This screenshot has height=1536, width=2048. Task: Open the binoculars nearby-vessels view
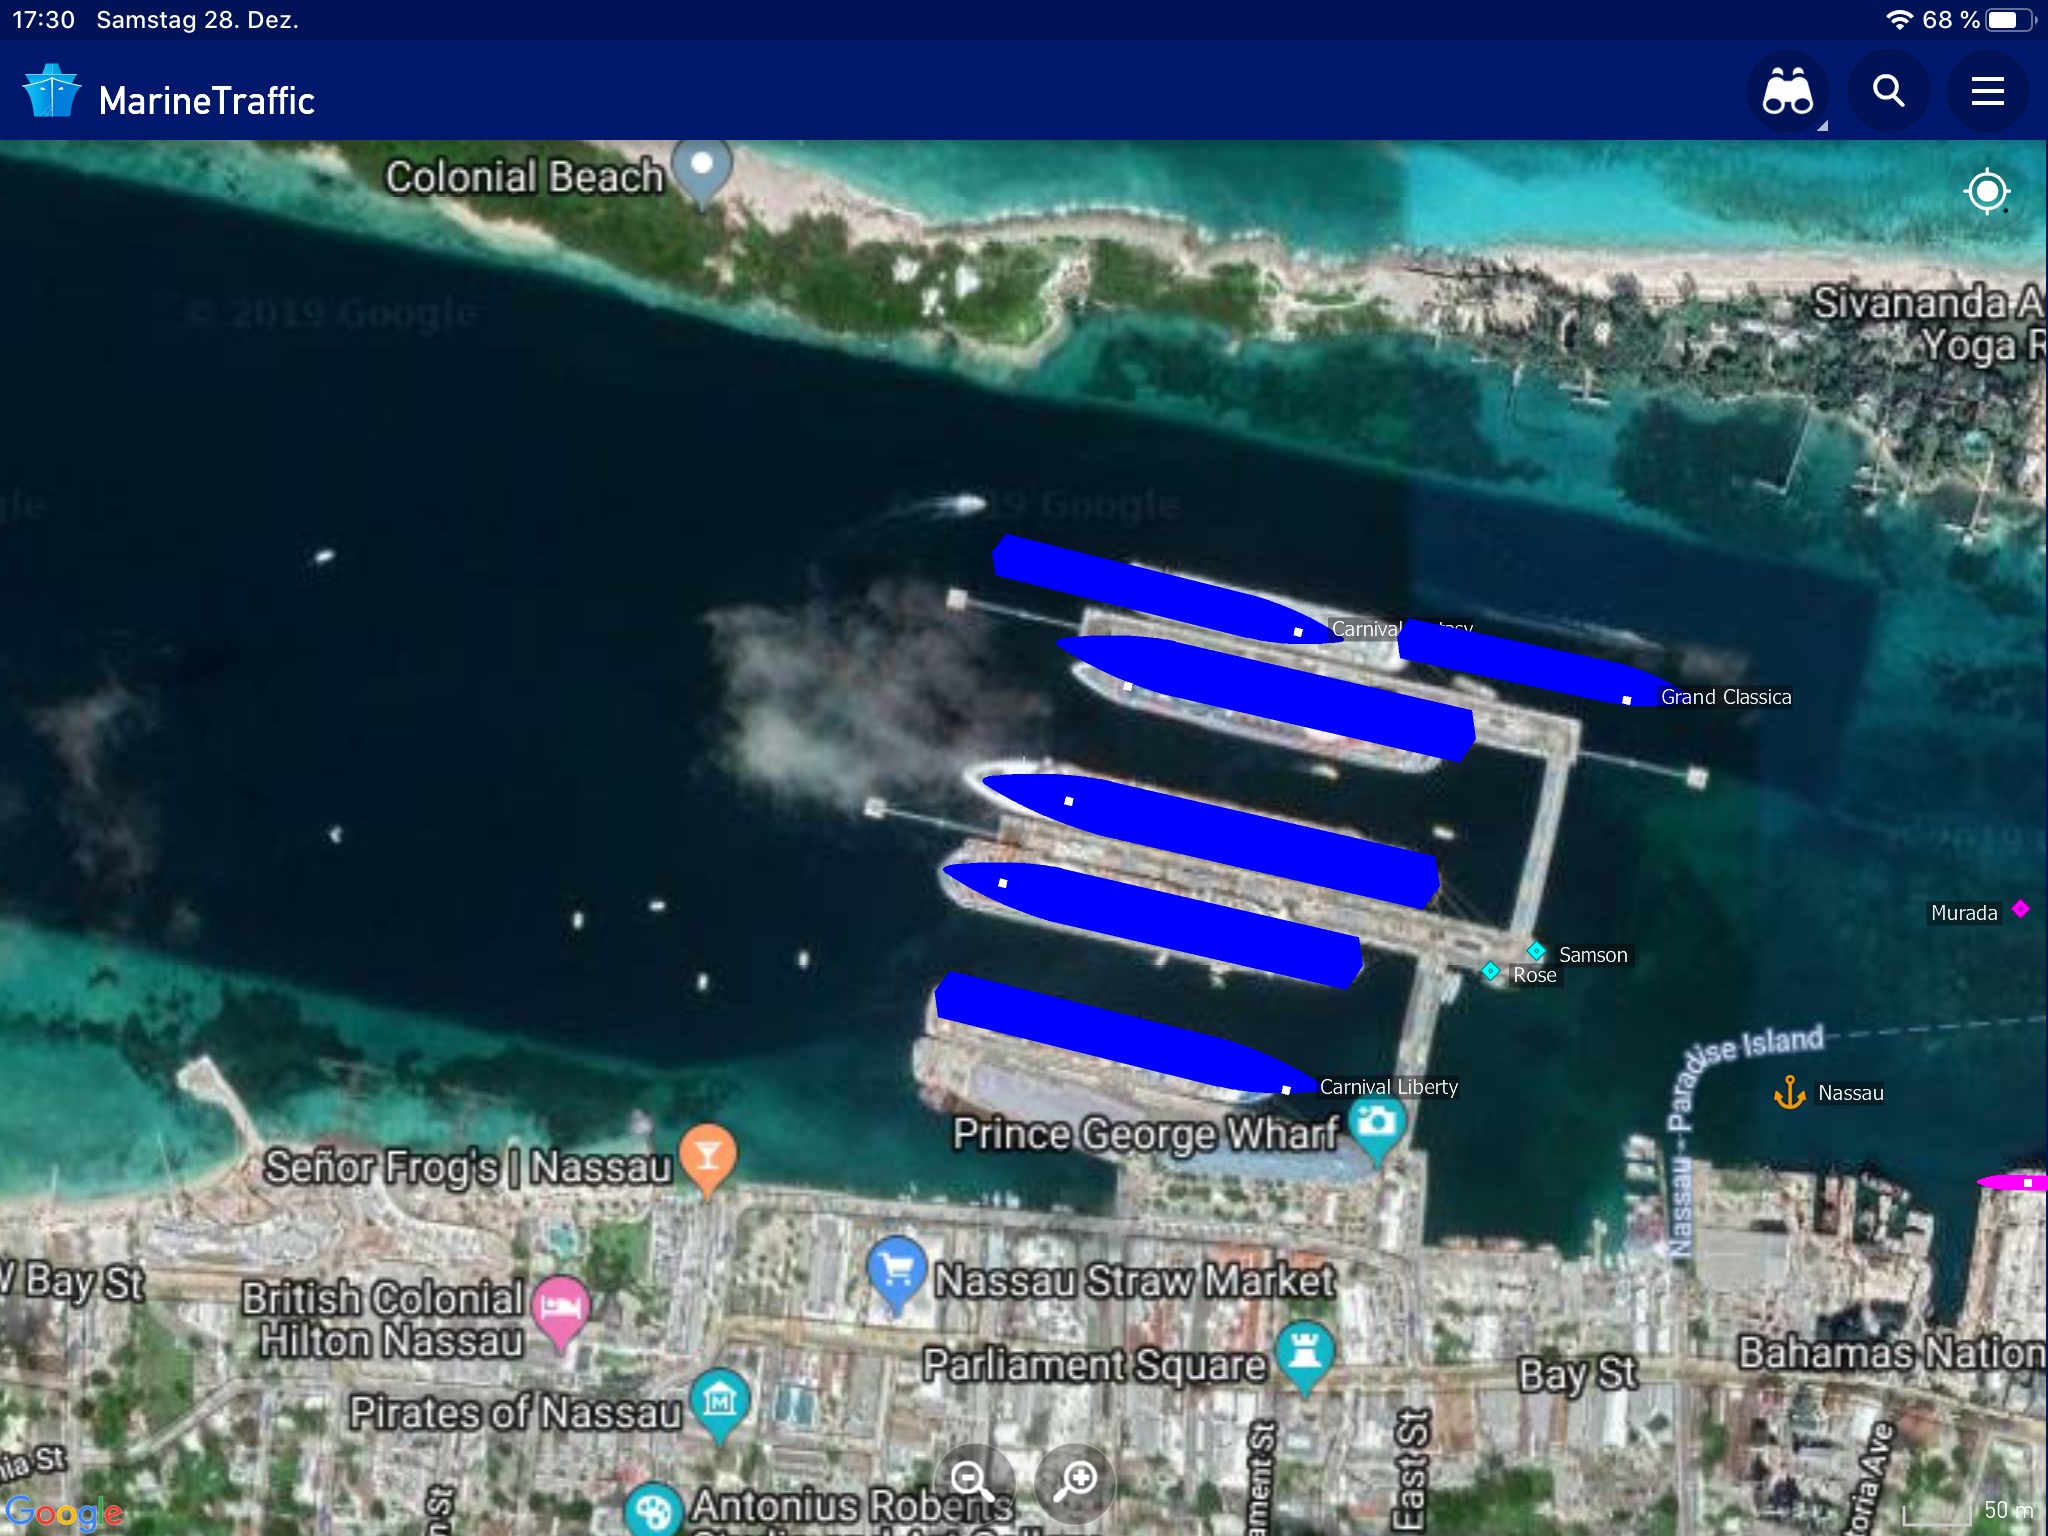(1787, 92)
